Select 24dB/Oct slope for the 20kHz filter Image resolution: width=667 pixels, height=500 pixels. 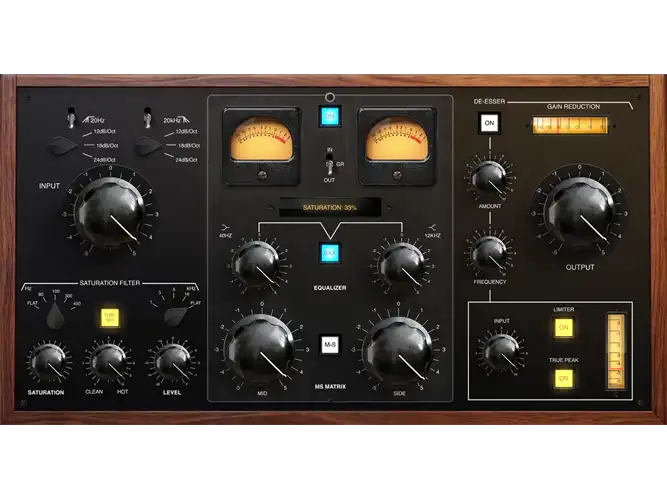pyautogui.click(x=186, y=160)
